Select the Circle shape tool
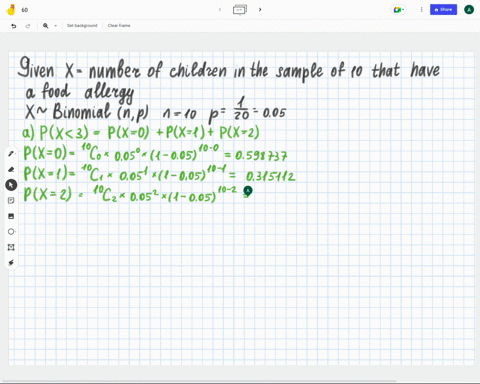The height and width of the screenshot is (384, 480). tap(11, 232)
